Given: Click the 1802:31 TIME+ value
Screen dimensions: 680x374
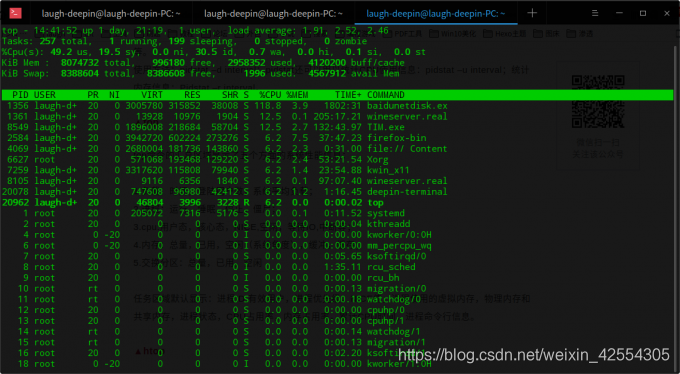Looking at the screenshot, I should click(343, 105).
